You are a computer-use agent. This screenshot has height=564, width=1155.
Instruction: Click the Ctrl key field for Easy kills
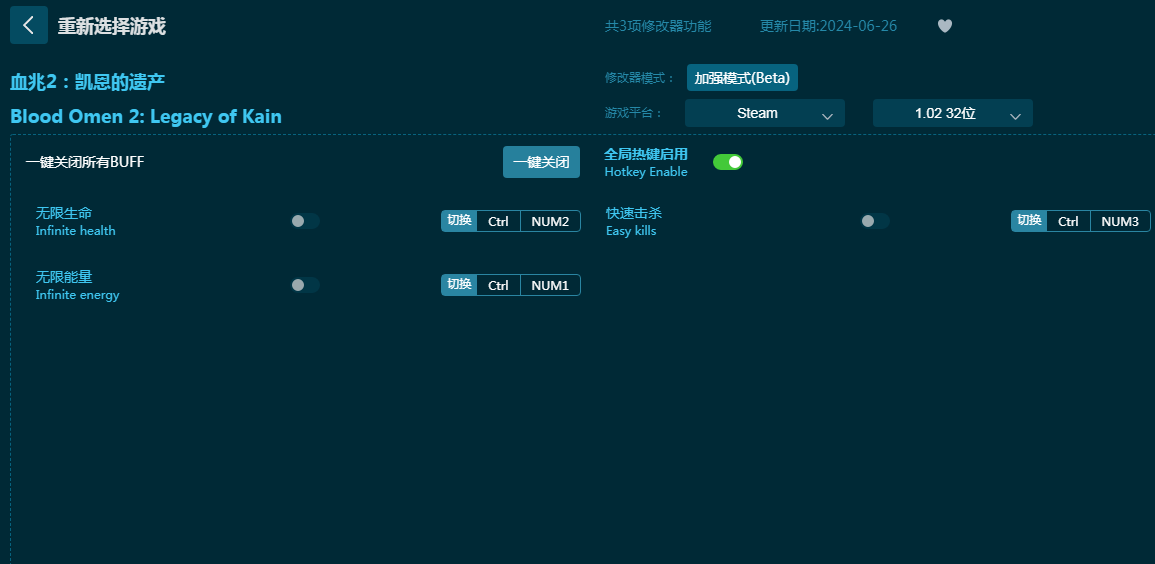click(x=1069, y=221)
